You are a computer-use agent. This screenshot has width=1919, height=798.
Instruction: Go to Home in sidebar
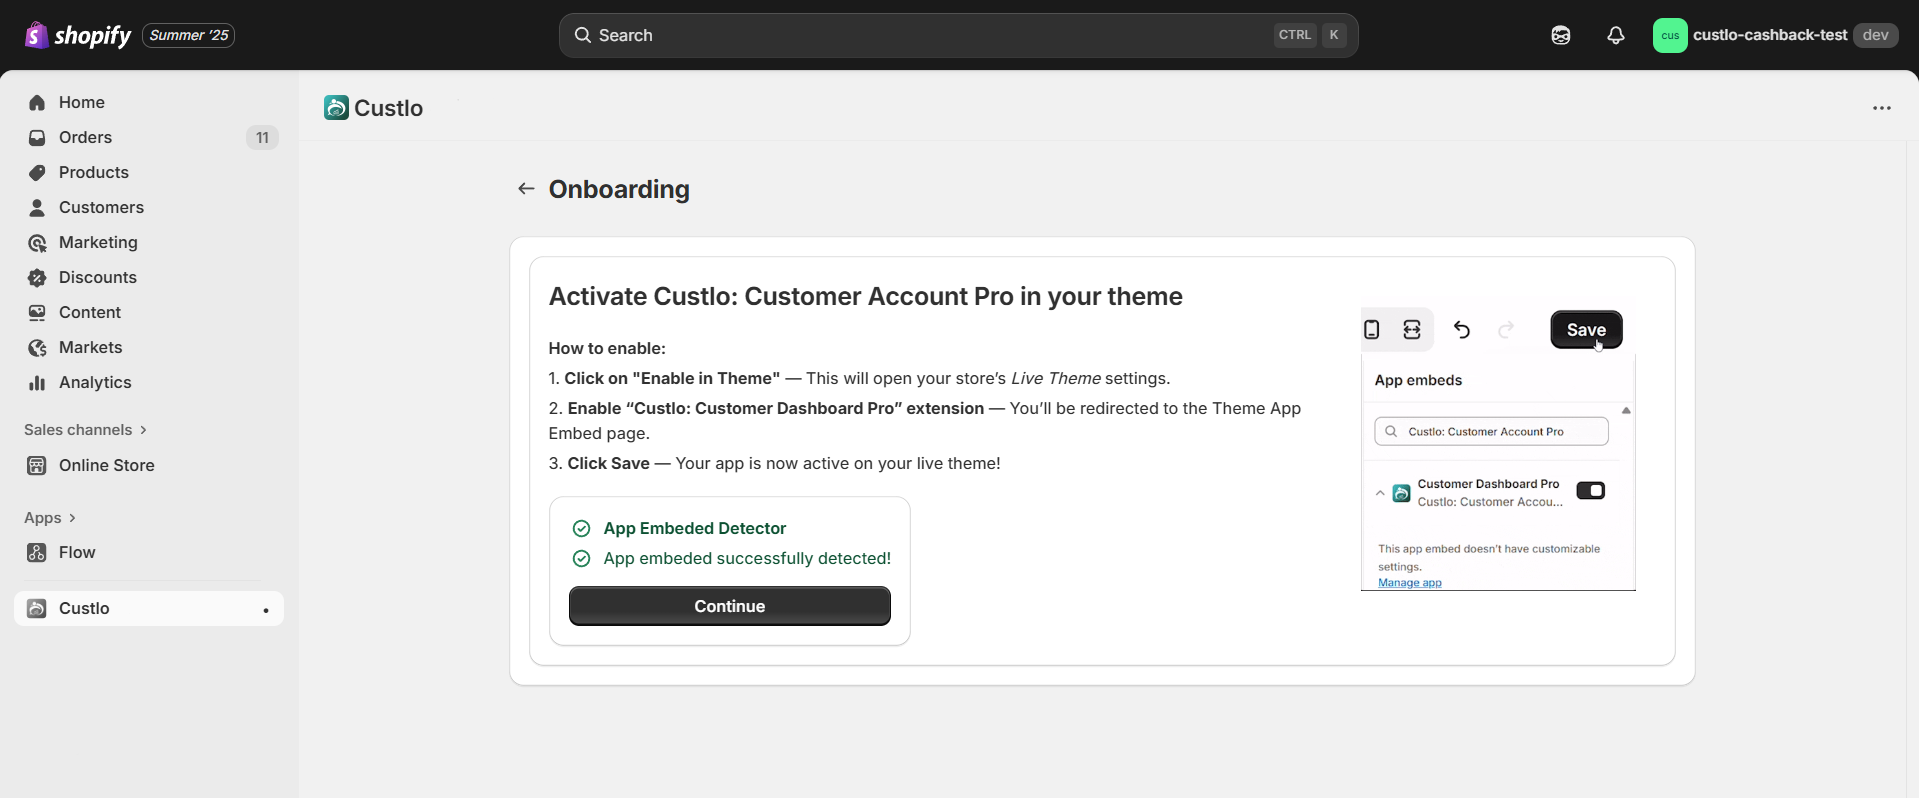click(149, 102)
